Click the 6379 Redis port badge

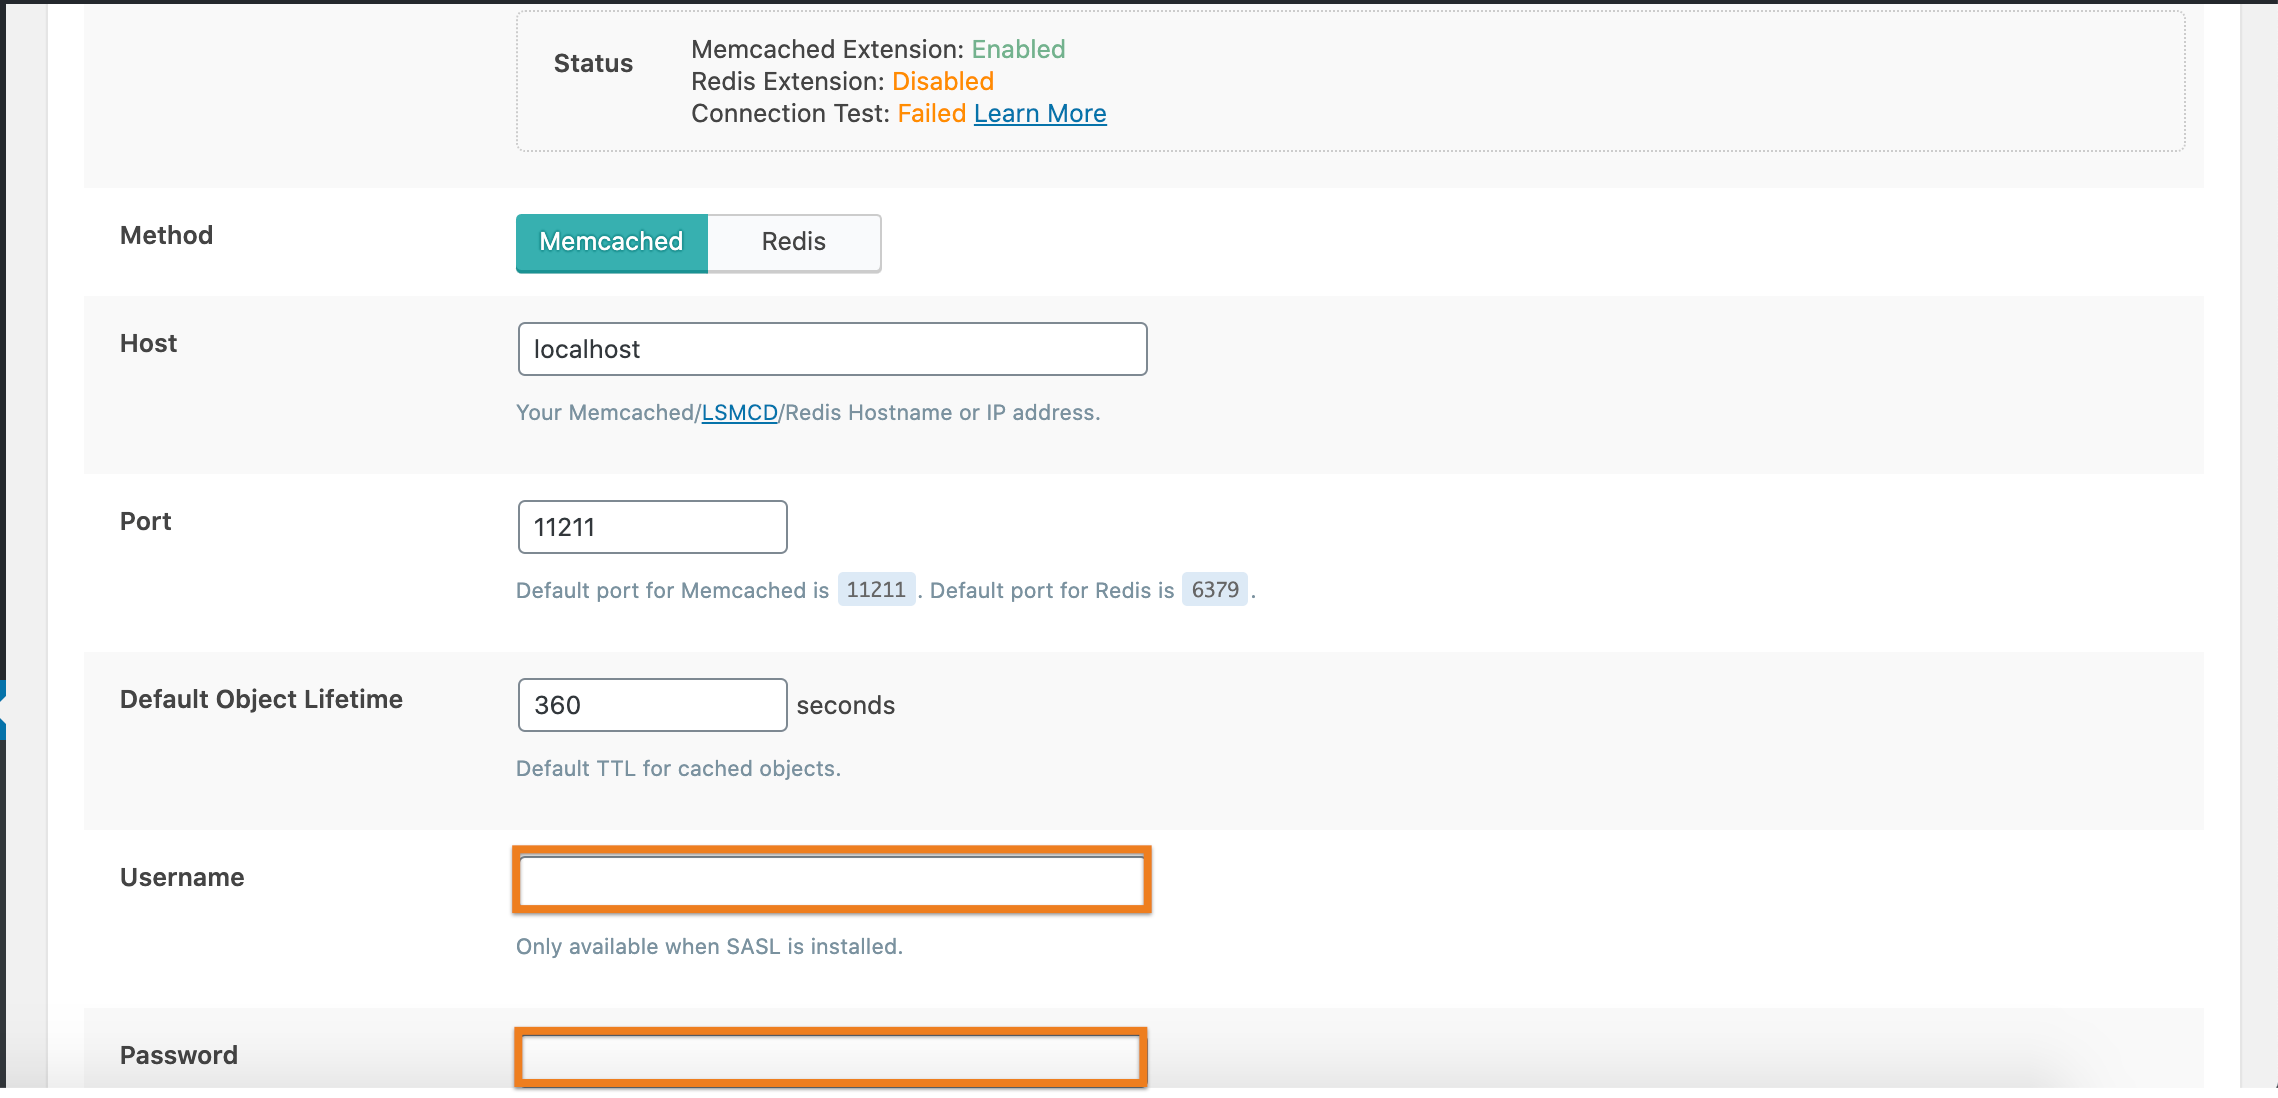click(1214, 590)
